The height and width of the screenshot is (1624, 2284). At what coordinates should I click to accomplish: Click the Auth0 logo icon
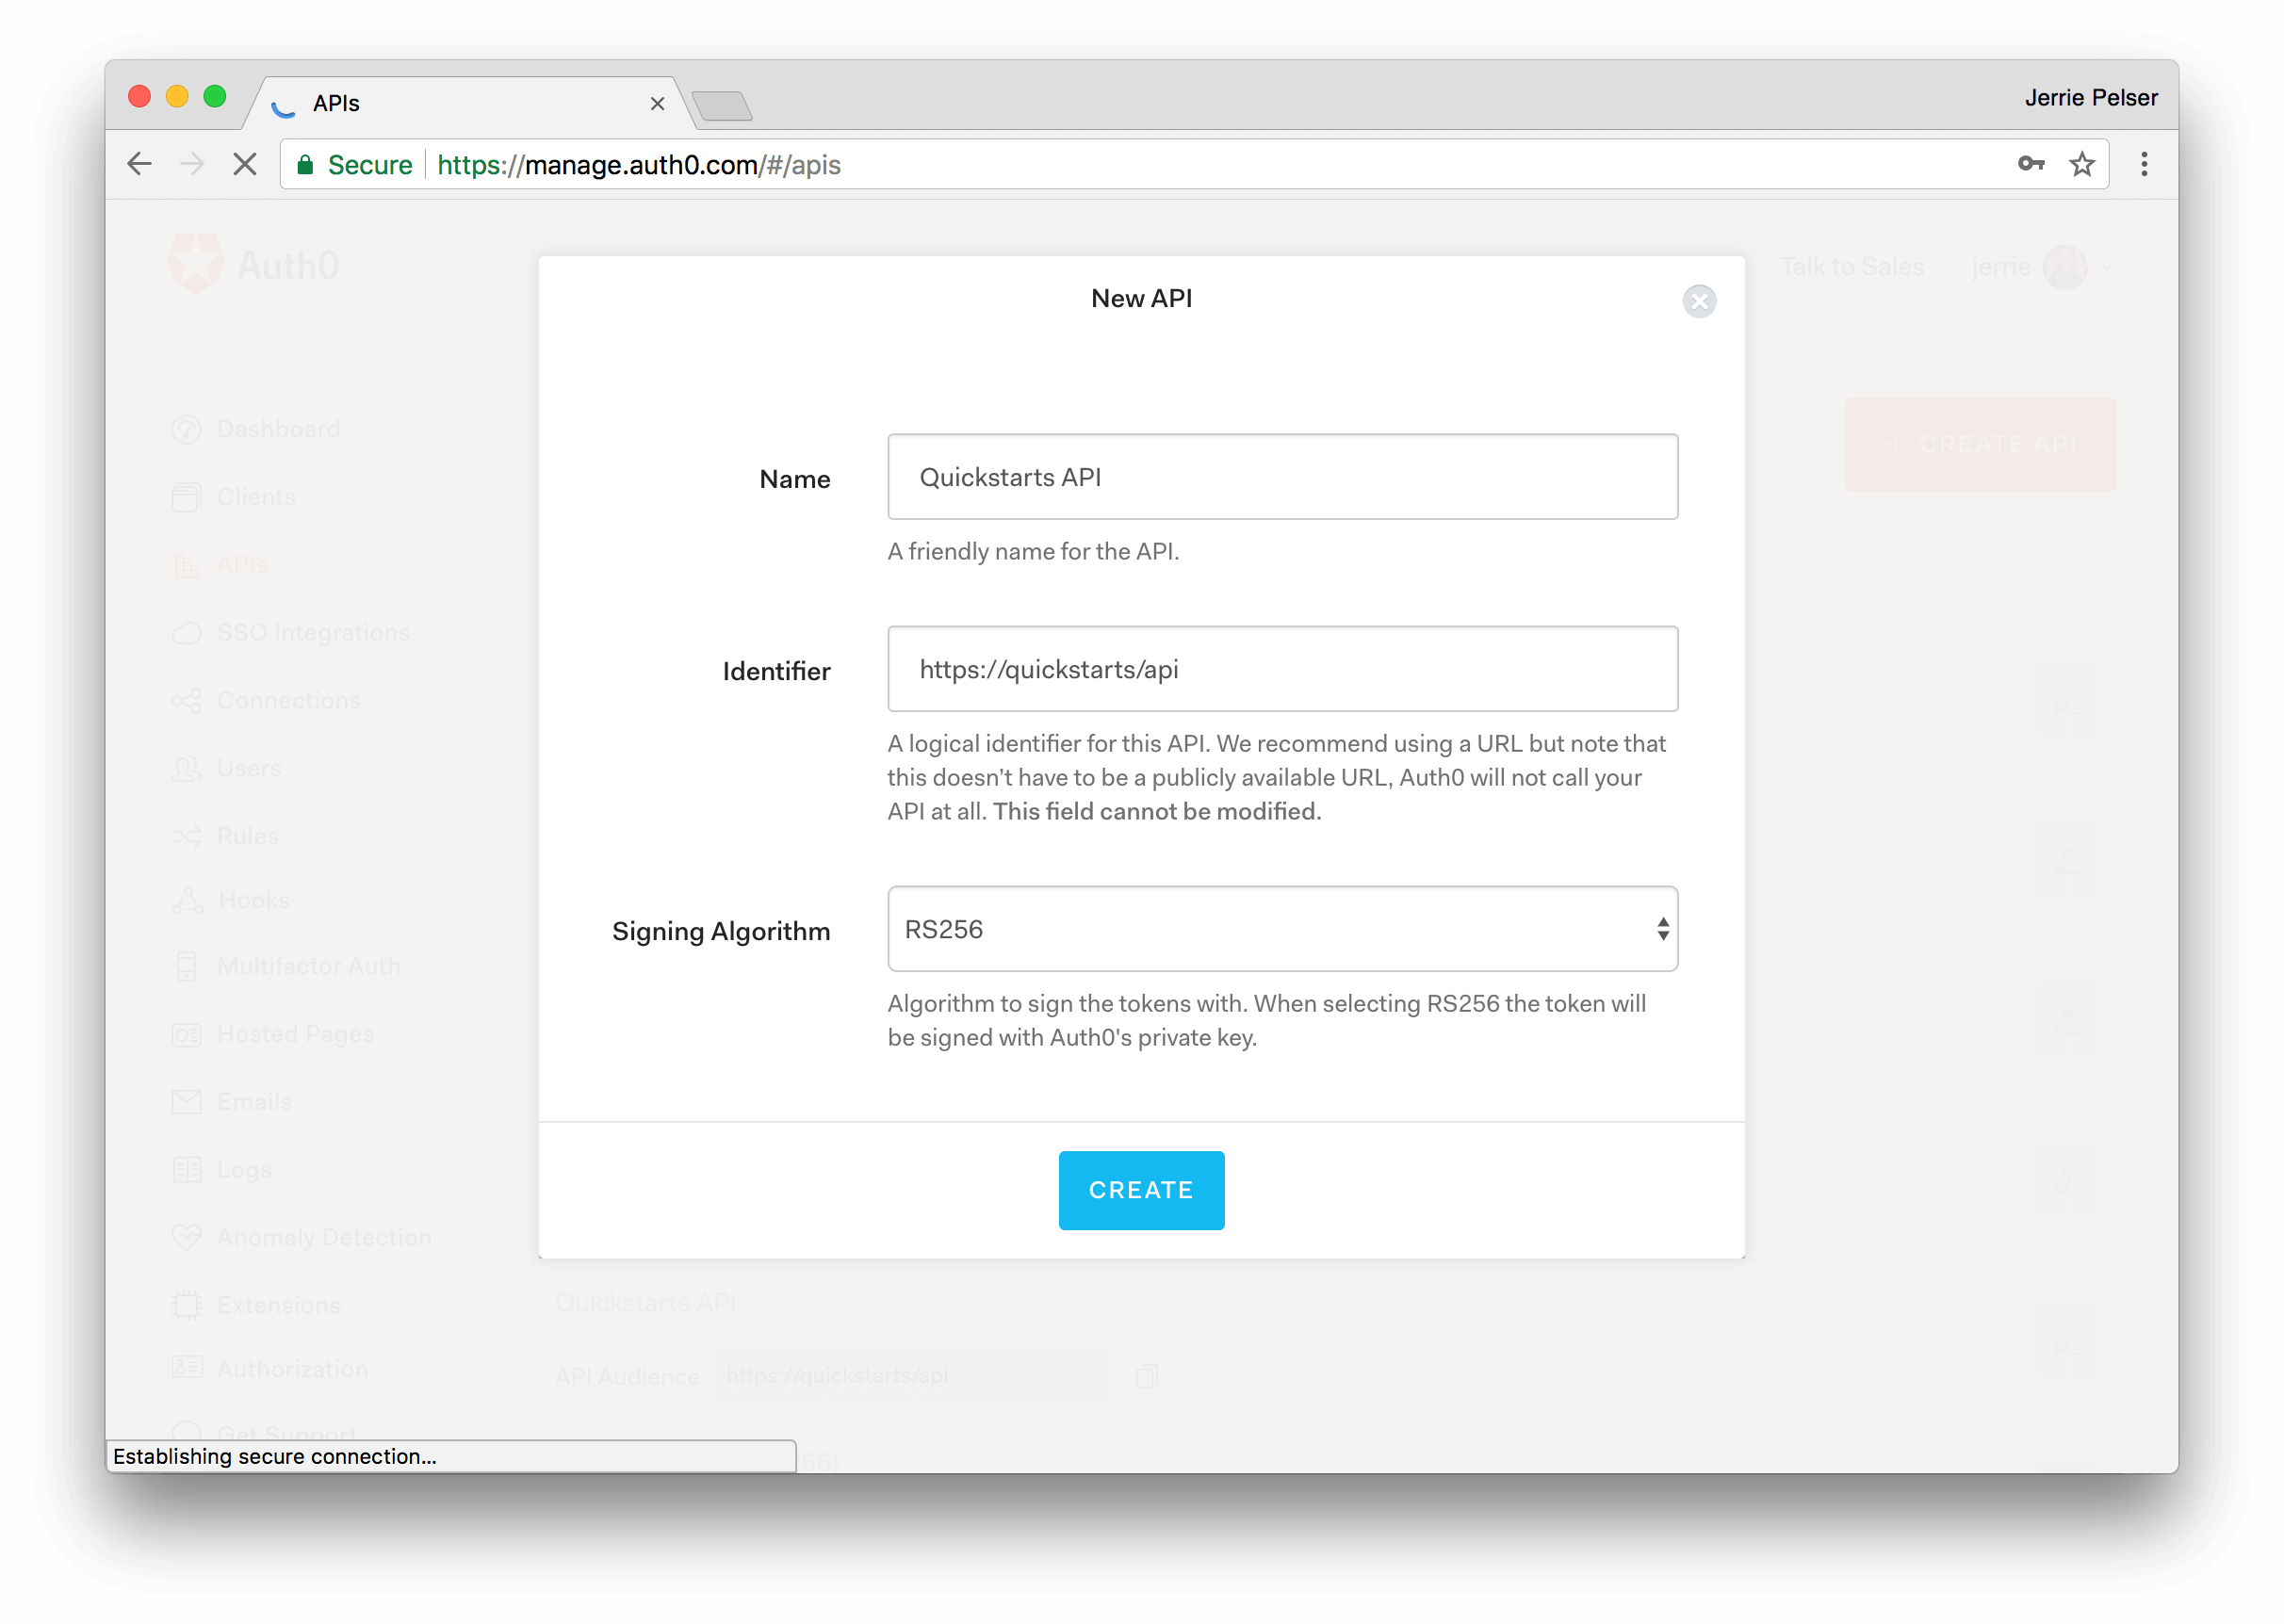(x=195, y=264)
